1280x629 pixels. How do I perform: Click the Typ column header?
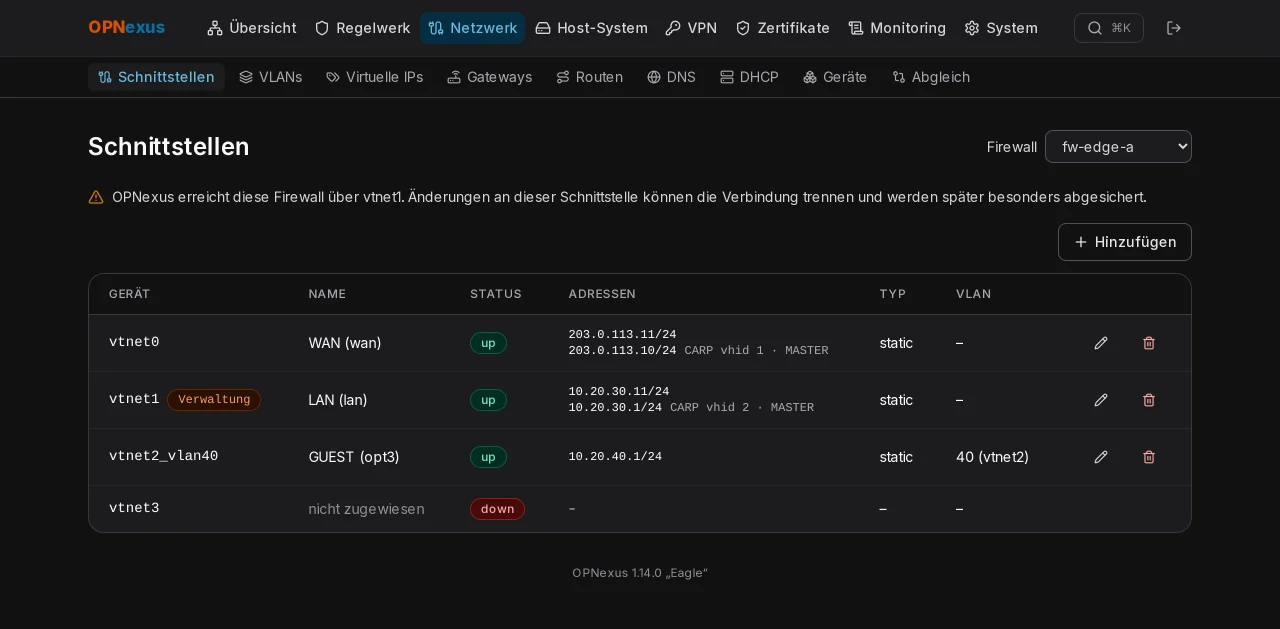pos(893,294)
